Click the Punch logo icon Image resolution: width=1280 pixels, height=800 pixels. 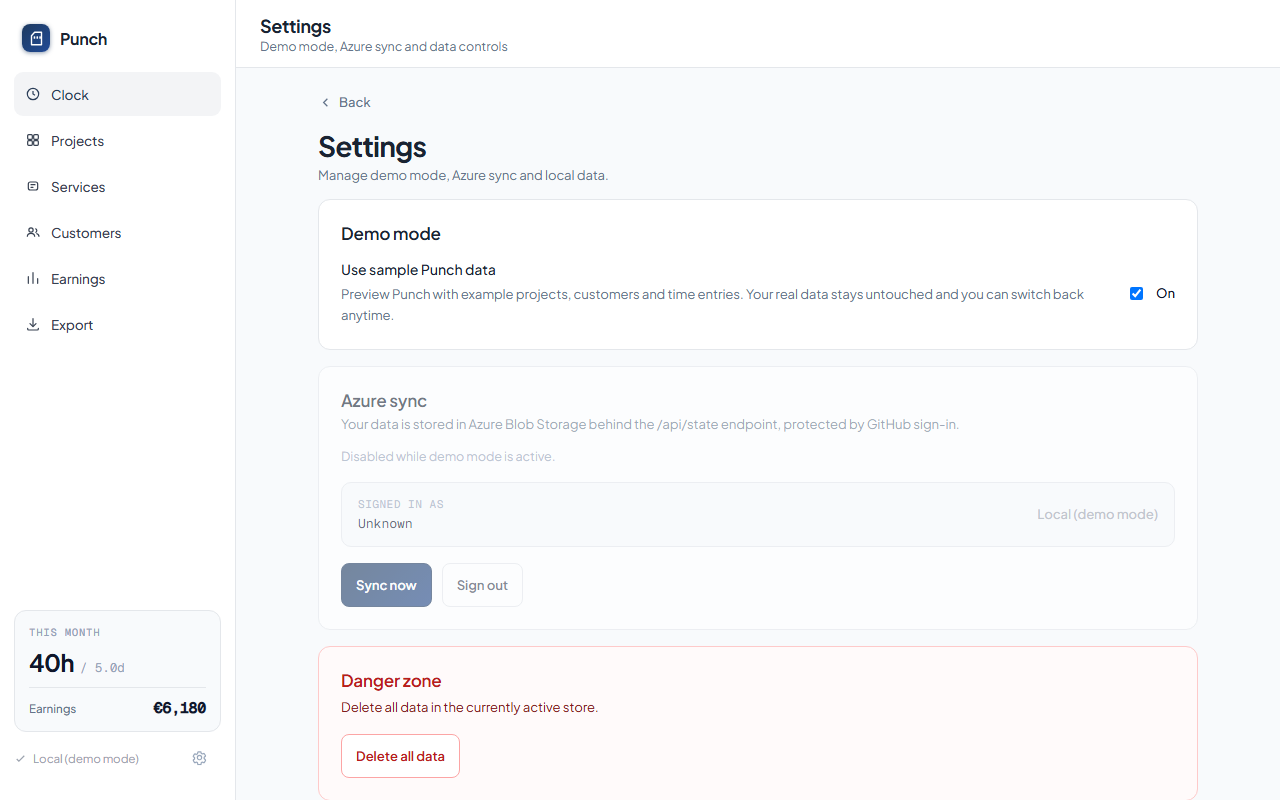click(36, 39)
